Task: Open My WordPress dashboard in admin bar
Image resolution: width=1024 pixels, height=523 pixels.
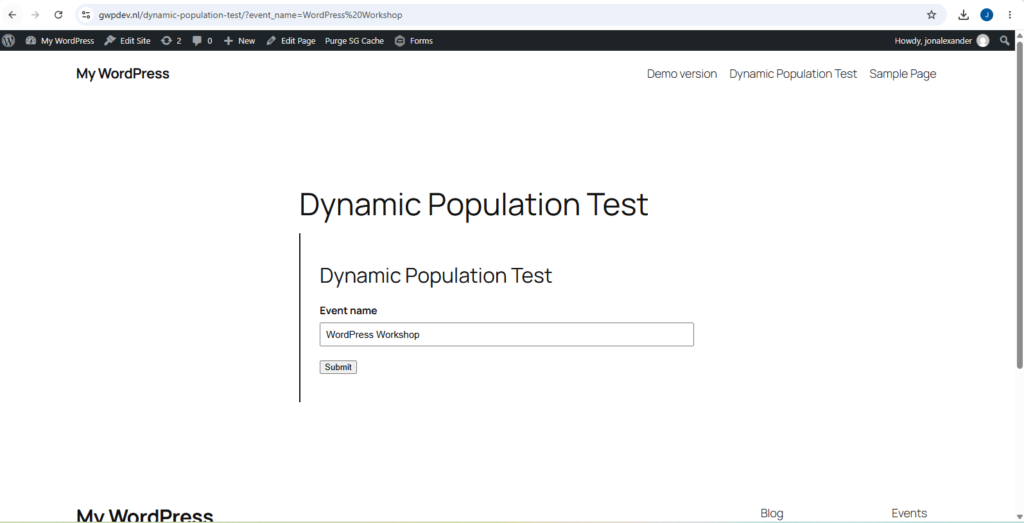Action: click(59, 40)
